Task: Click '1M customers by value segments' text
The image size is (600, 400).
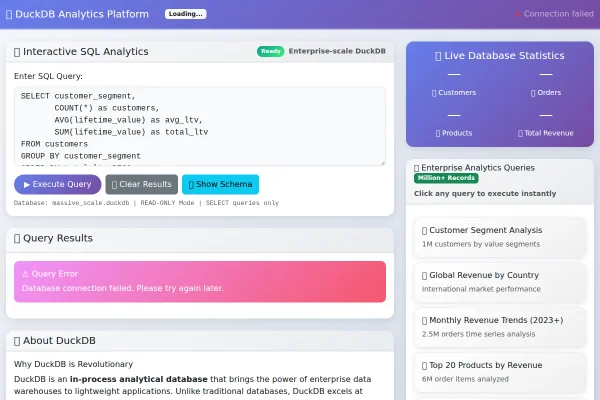Action: 481,244
